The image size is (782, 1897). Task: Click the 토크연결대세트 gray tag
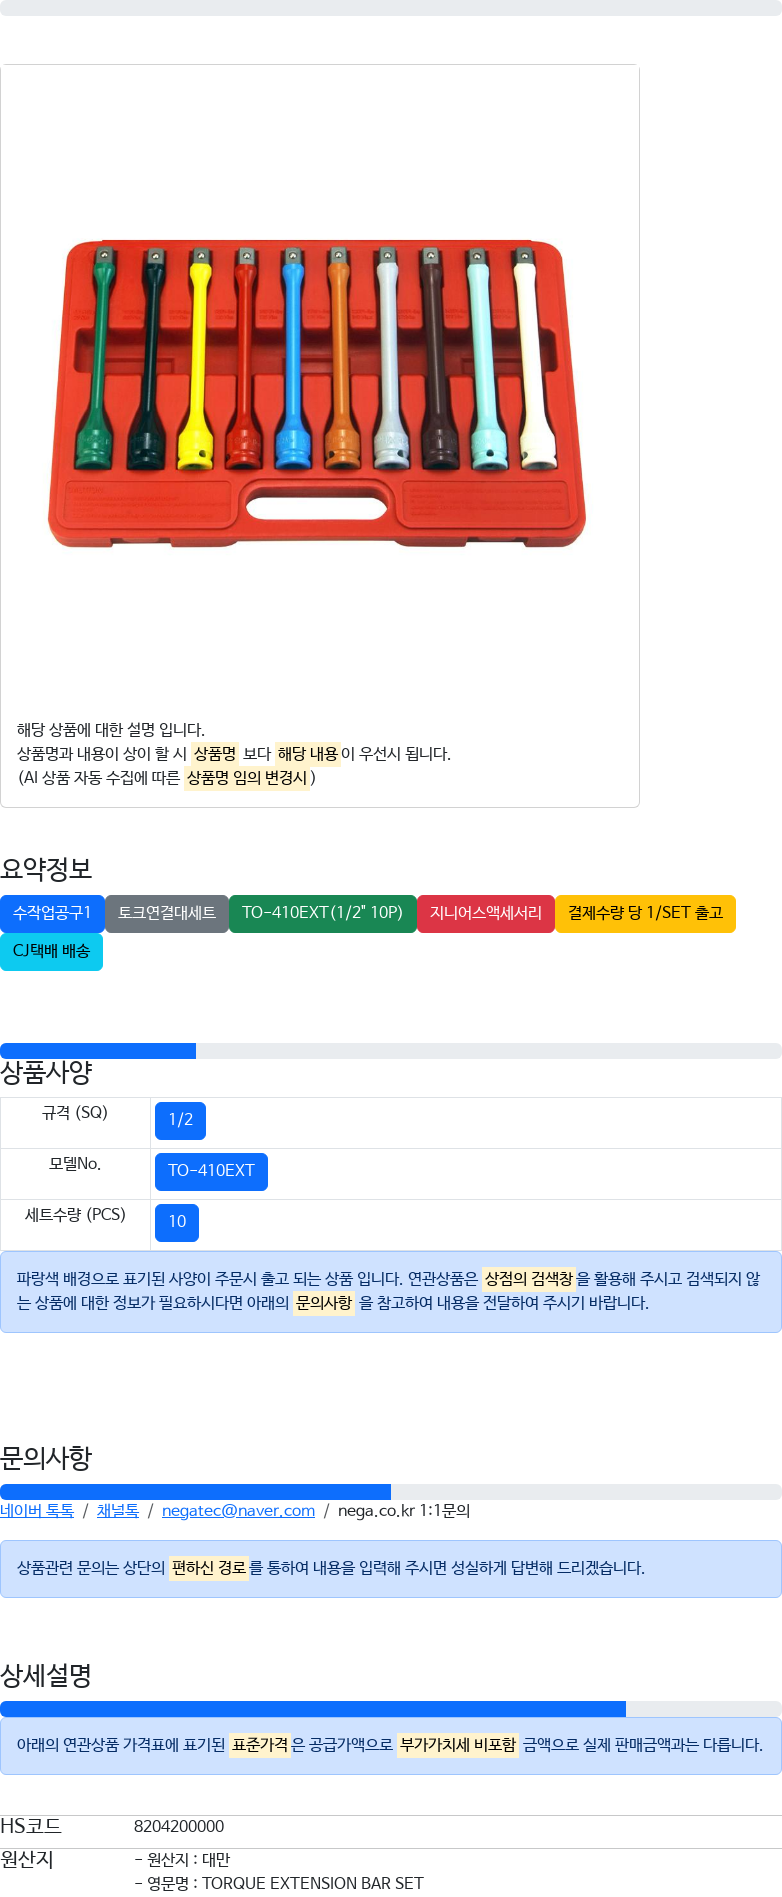tap(167, 913)
